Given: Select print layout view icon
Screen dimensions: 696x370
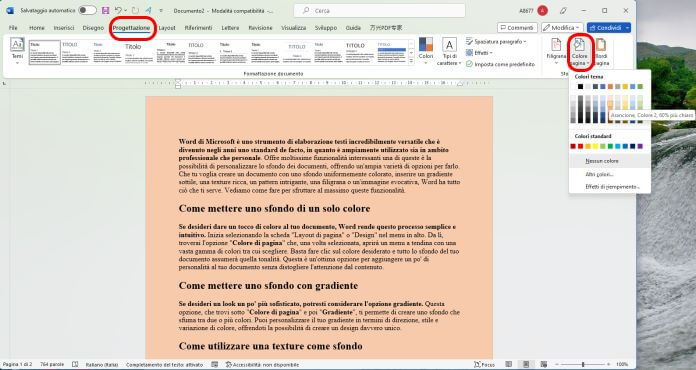Looking at the screenshot, I should pyautogui.click(x=526, y=364).
